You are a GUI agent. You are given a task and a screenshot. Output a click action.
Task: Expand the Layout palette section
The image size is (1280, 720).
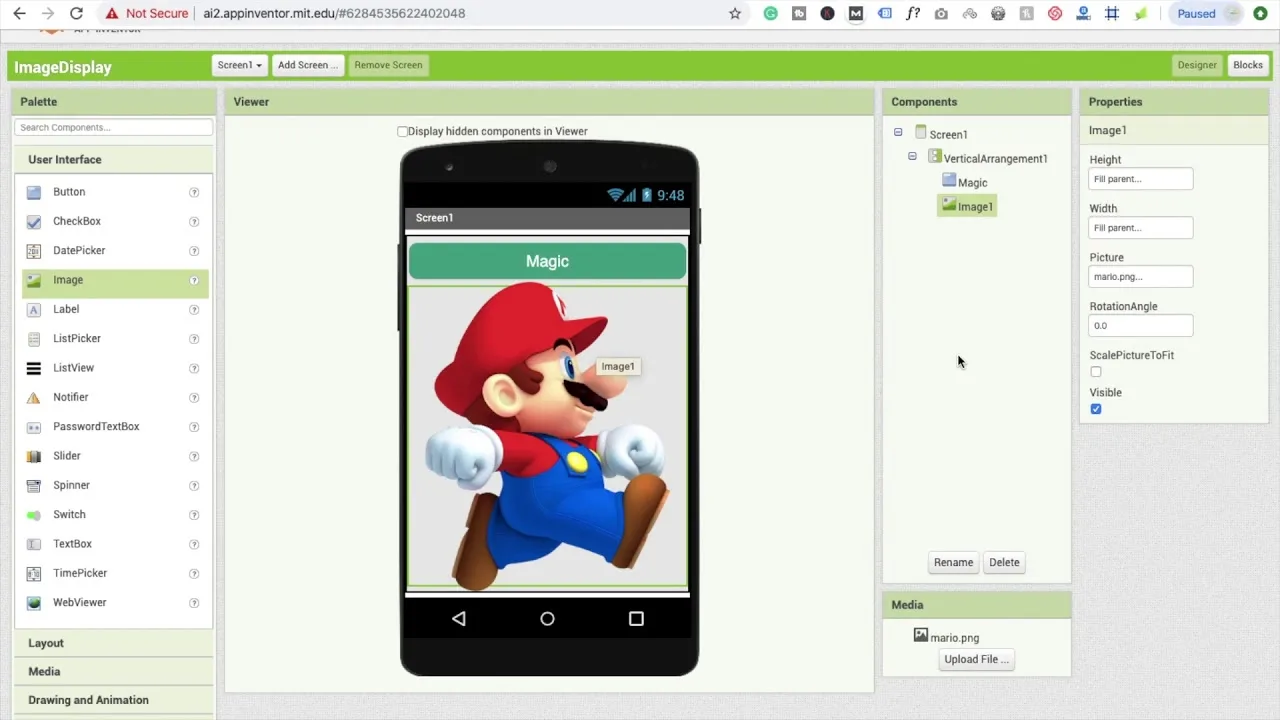pyautogui.click(x=115, y=643)
